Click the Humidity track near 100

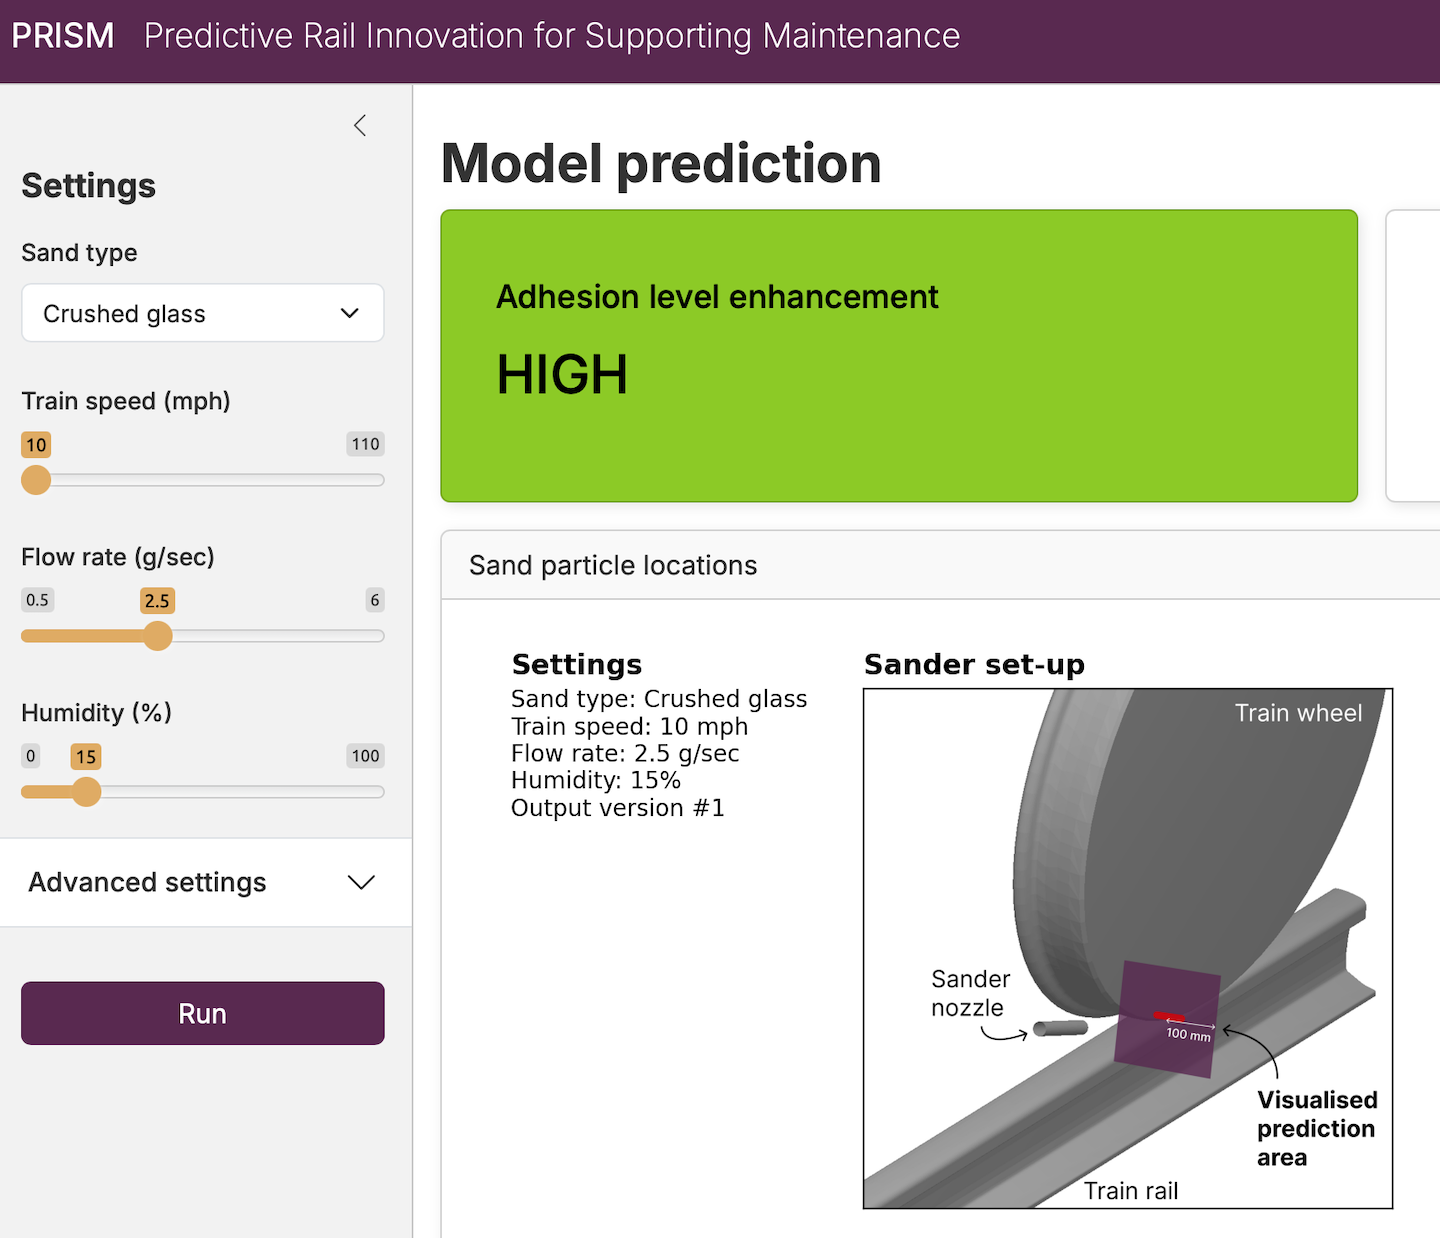coord(374,792)
